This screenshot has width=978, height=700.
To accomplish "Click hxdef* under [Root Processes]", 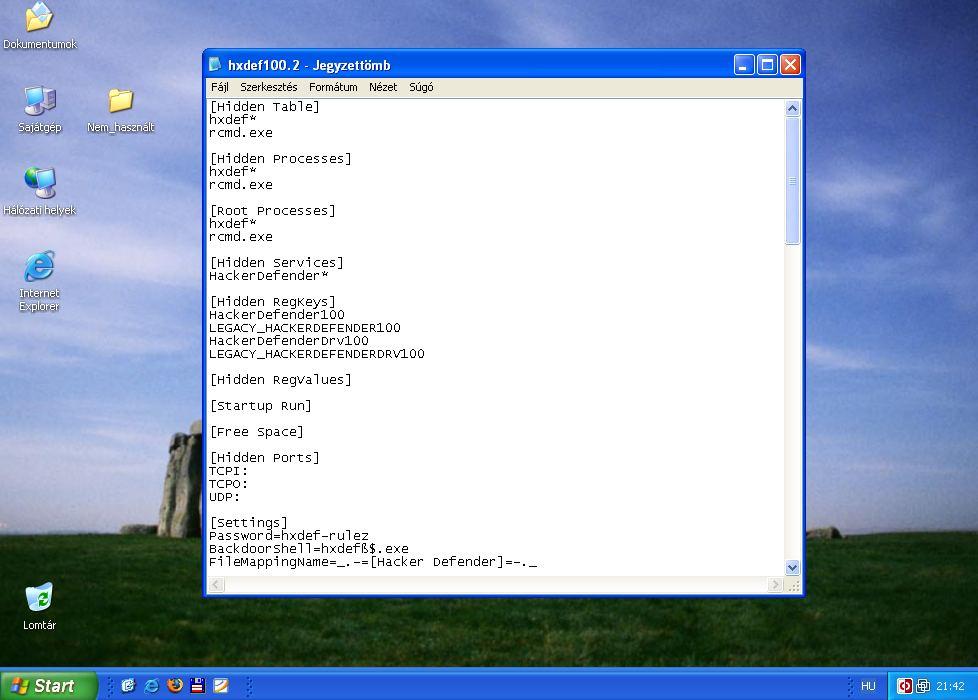I will [233, 223].
